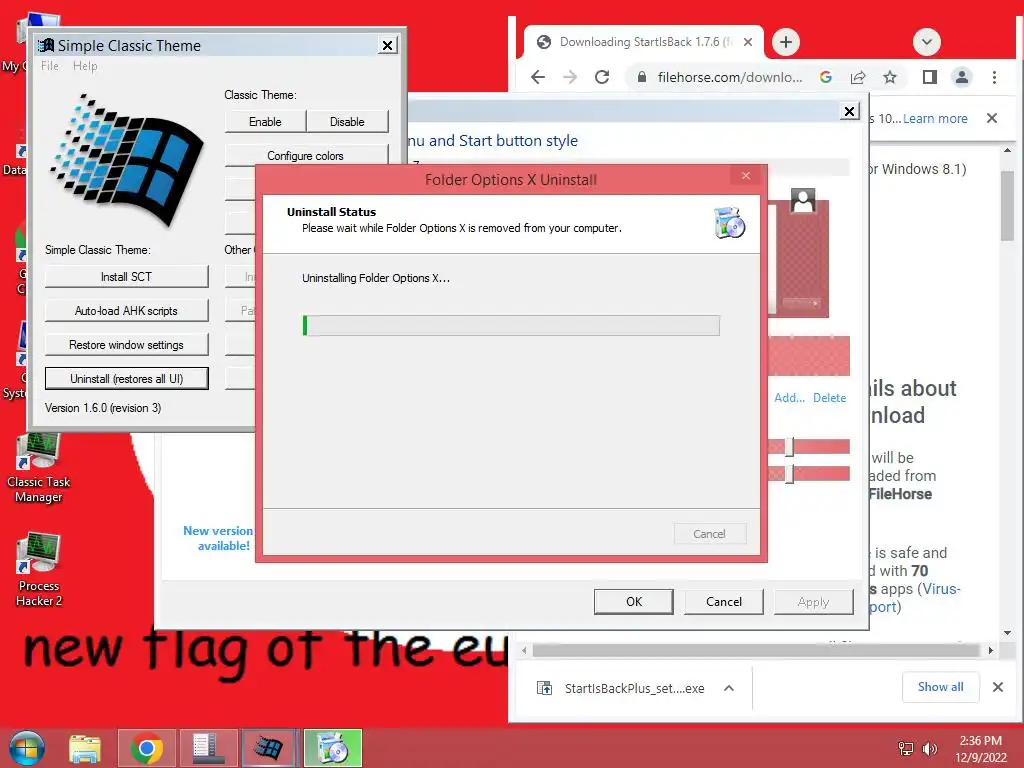Open File menu in Simple Classic Theme
This screenshot has width=1024, height=768.
coord(50,66)
